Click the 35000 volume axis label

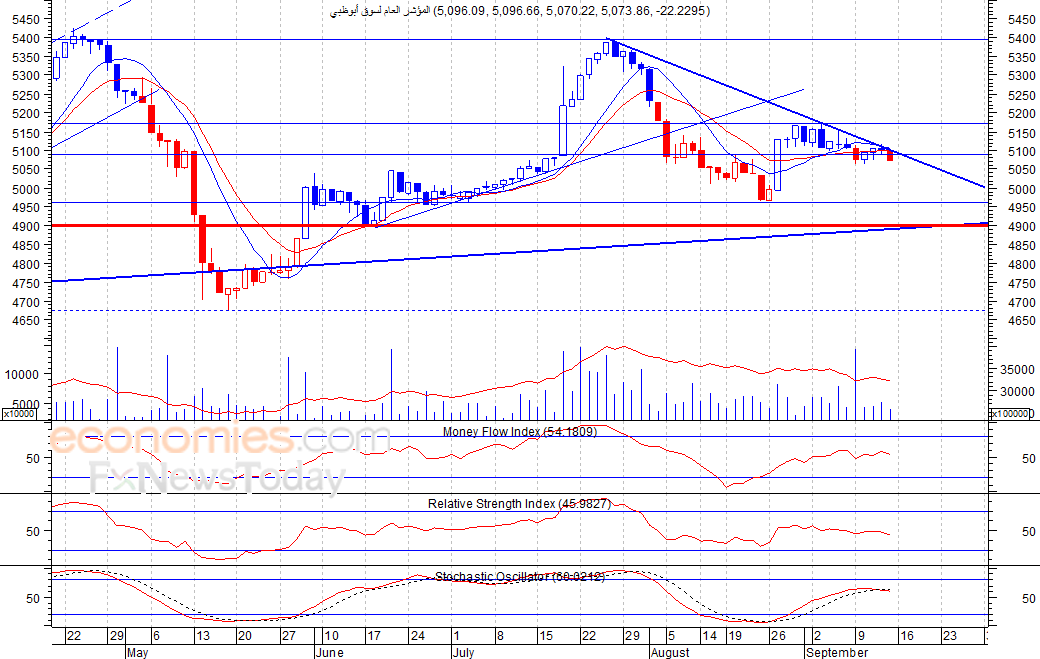coord(1017,369)
